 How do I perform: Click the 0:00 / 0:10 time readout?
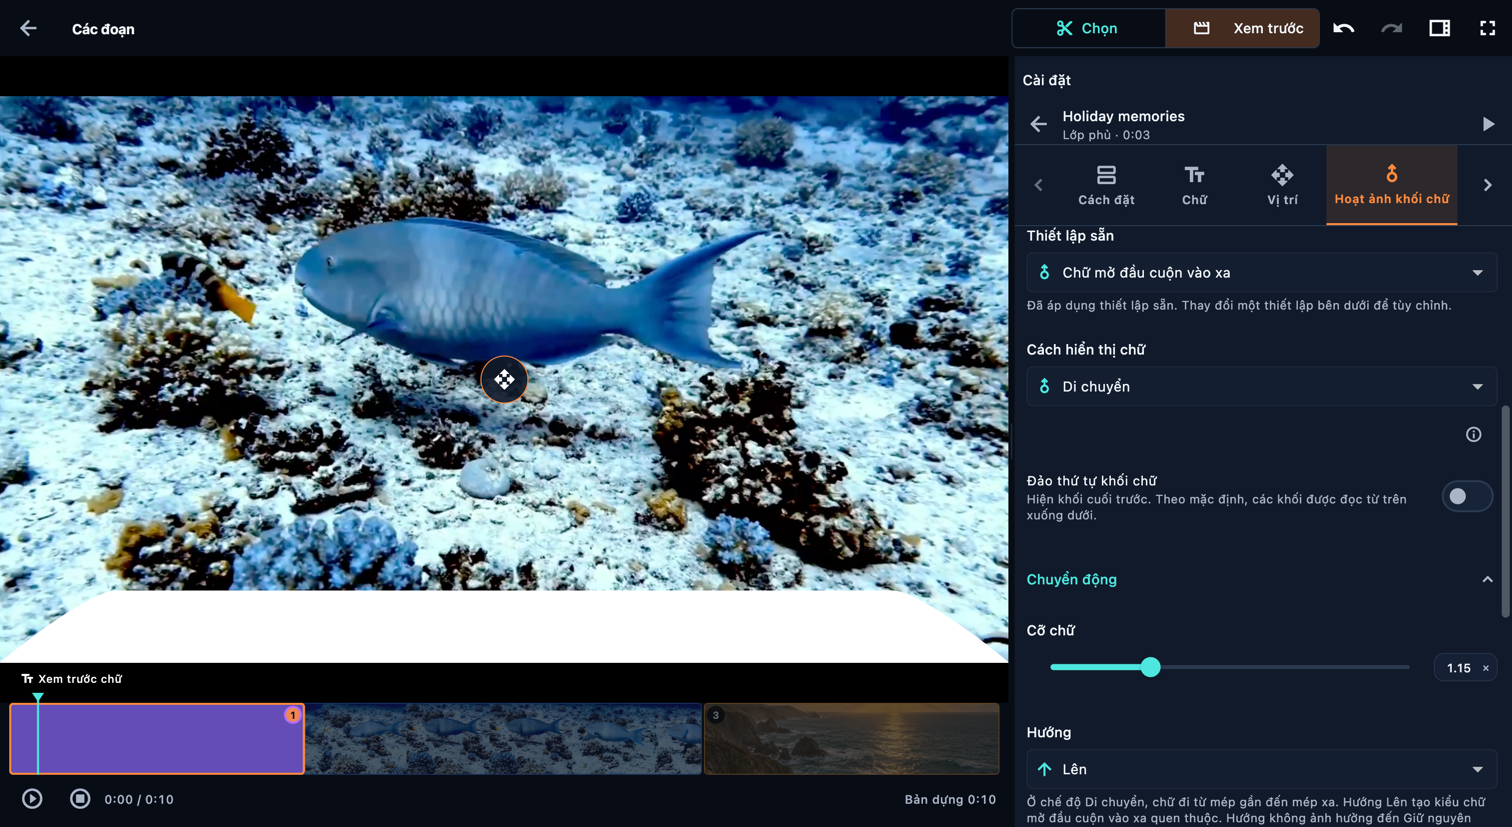coord(139,800)
